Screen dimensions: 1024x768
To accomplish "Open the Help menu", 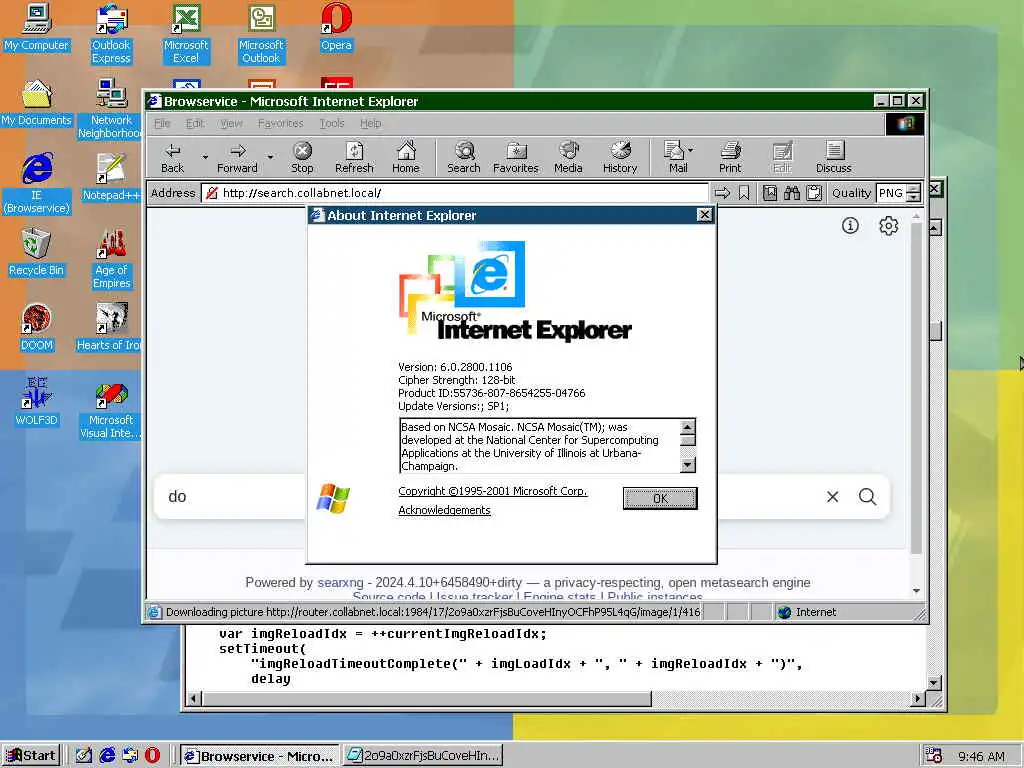I will click(x=370, y=123).
